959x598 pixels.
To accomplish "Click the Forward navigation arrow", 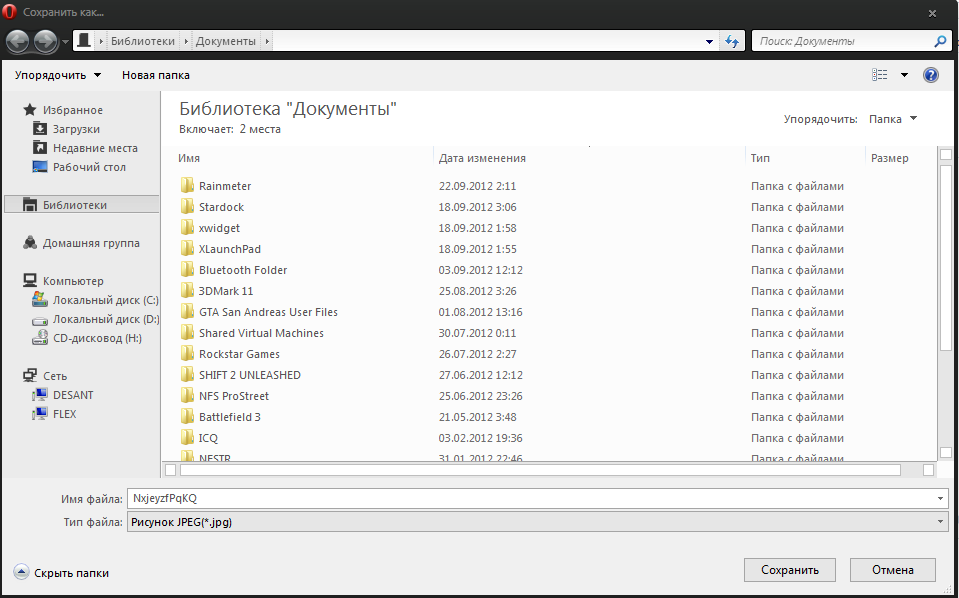I will pos(46,41).
